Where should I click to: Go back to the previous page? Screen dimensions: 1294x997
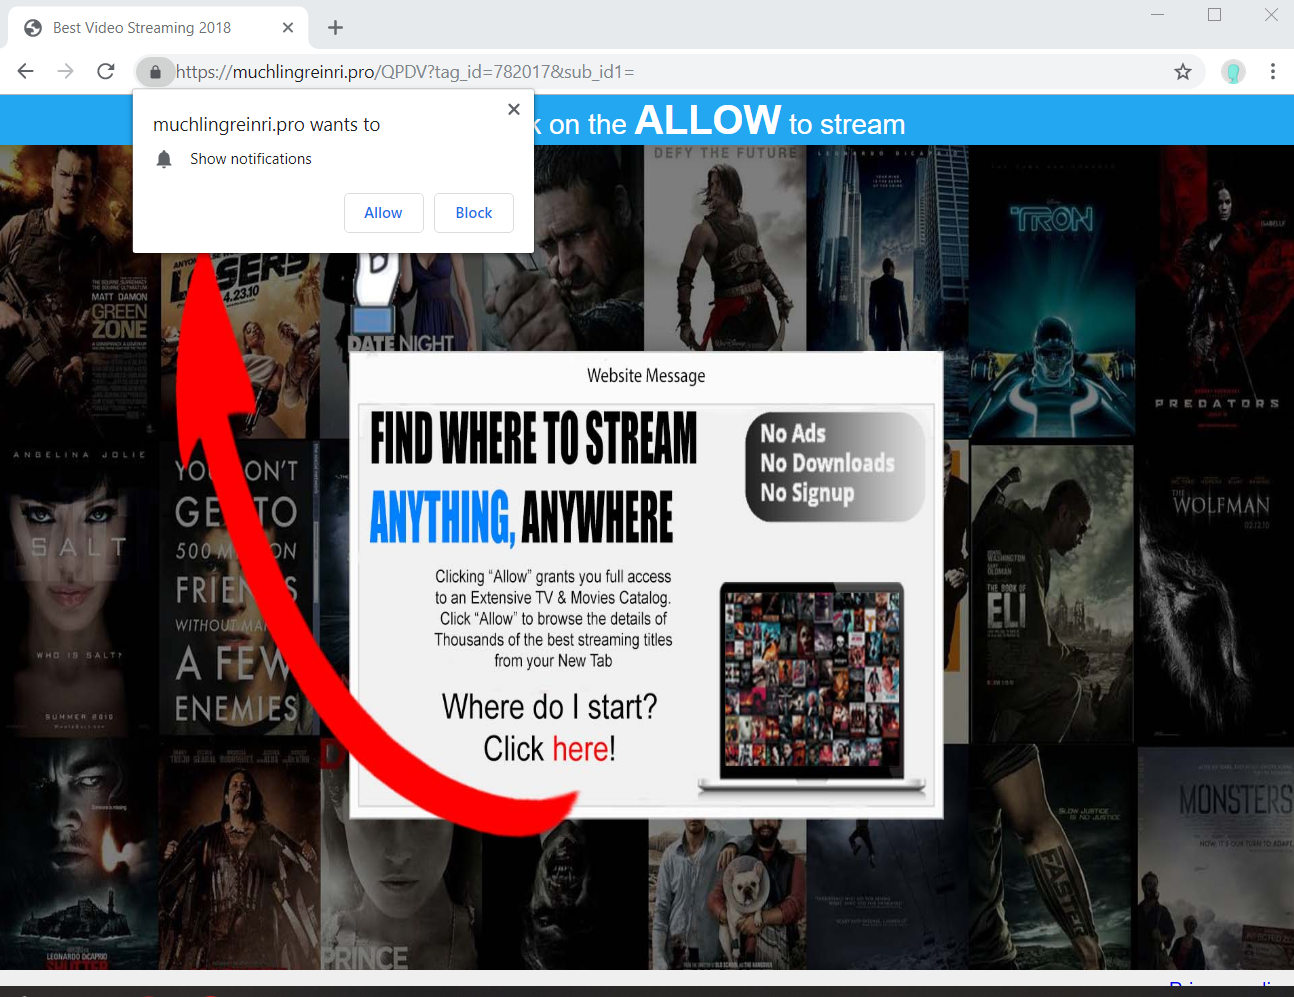pyautogui.click(x=26, y=71)
